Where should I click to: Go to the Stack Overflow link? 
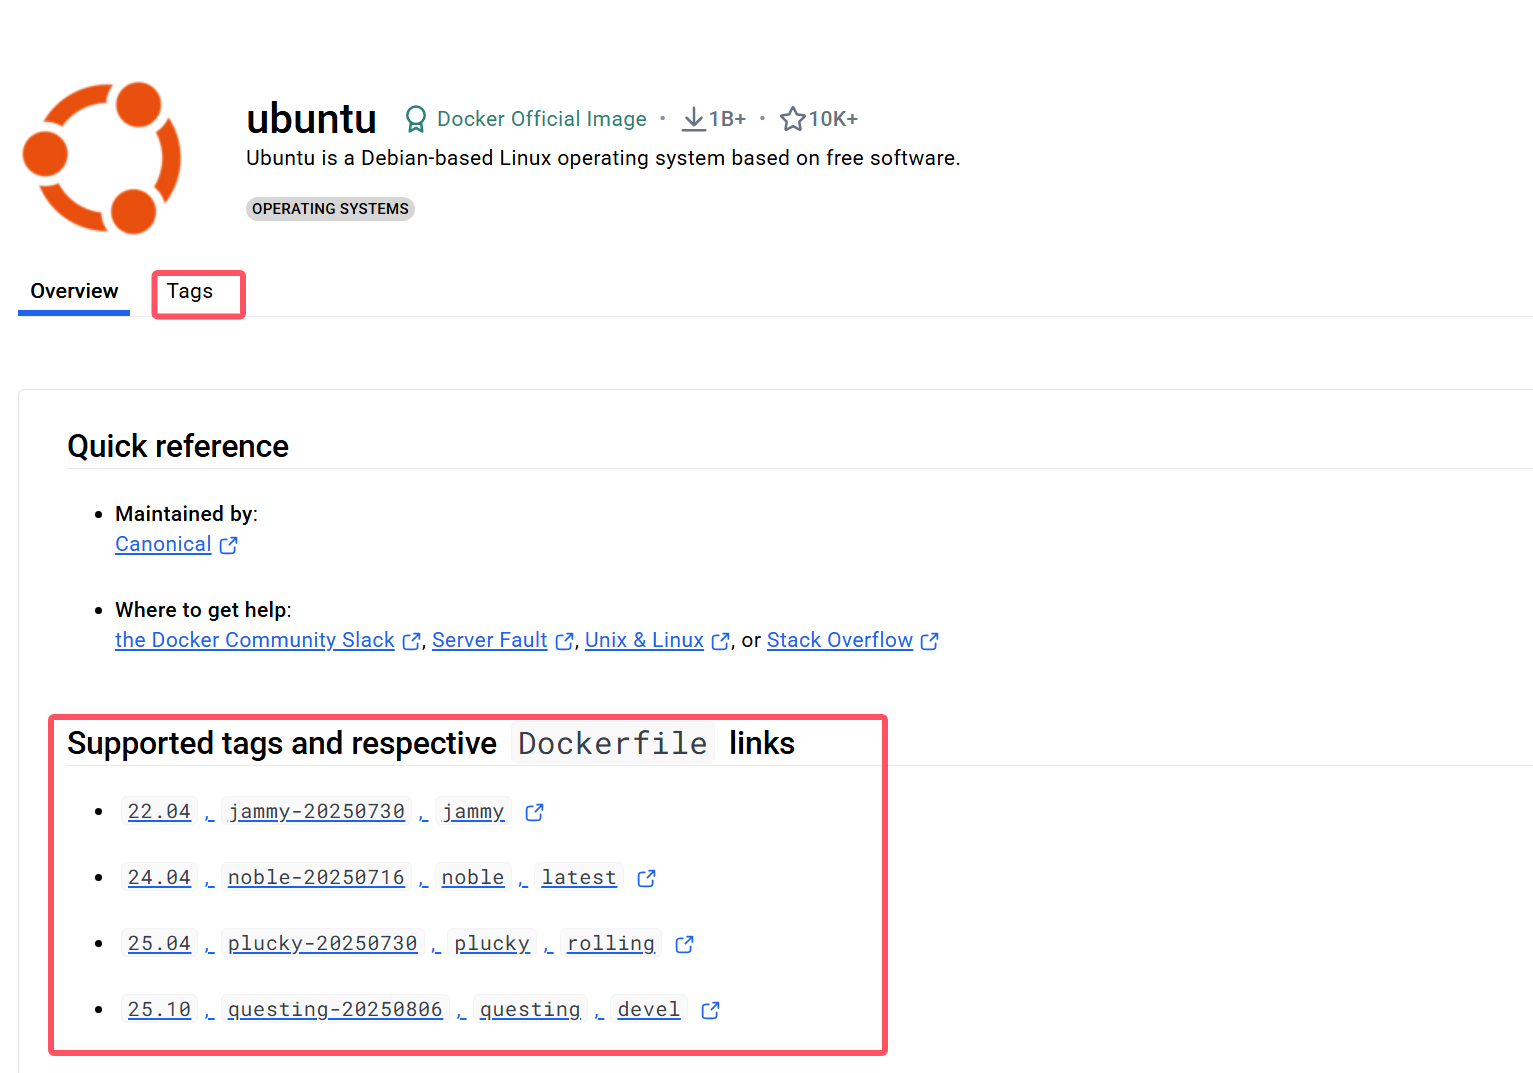(840, 641)
